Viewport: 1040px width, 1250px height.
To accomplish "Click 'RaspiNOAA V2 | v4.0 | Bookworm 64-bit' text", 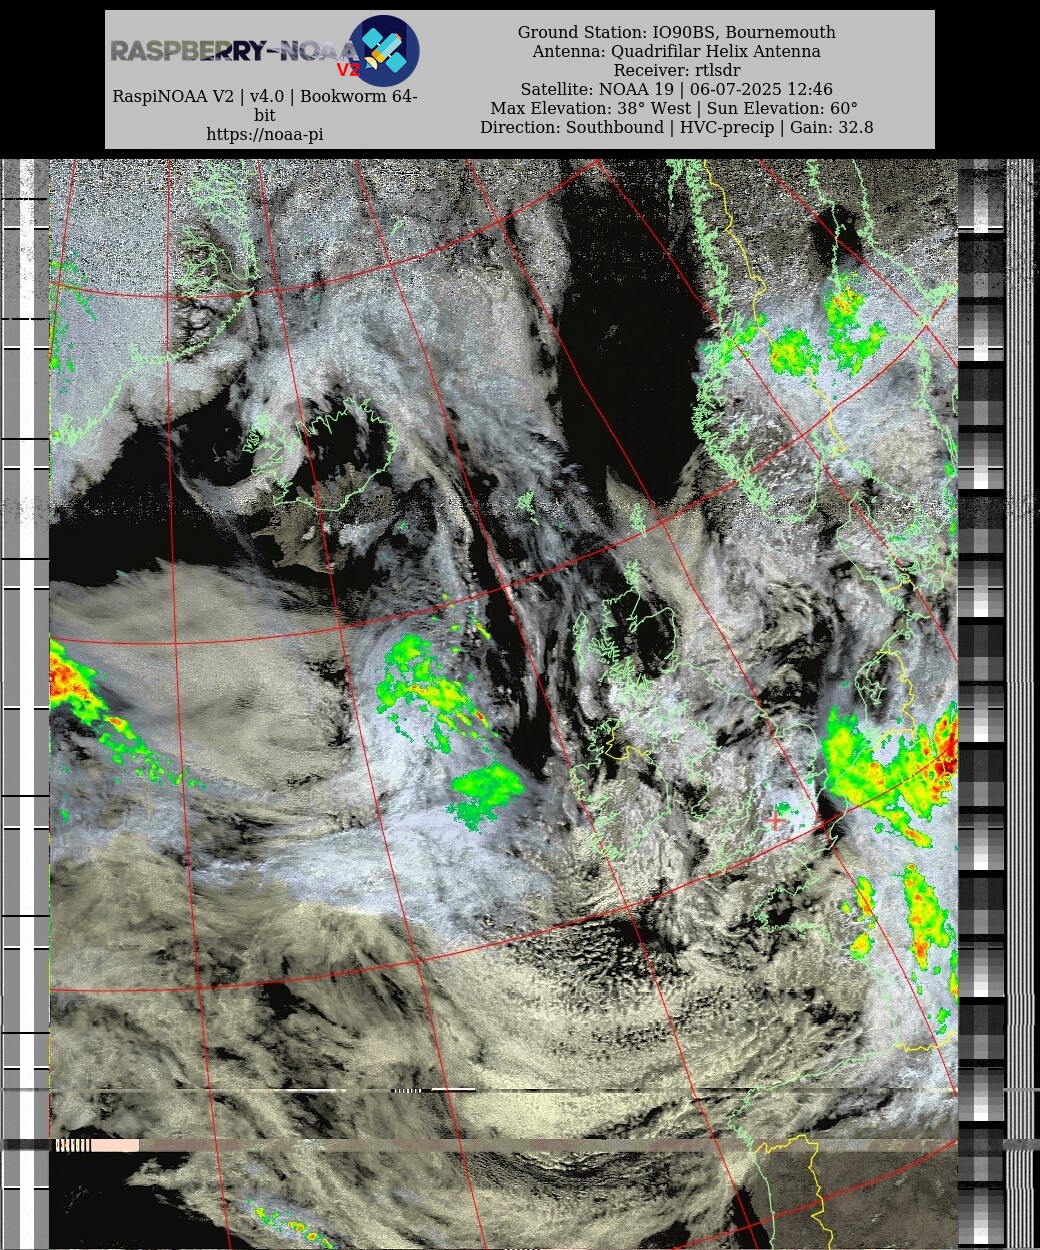I will pyautogui.click(x=265, y=106).
